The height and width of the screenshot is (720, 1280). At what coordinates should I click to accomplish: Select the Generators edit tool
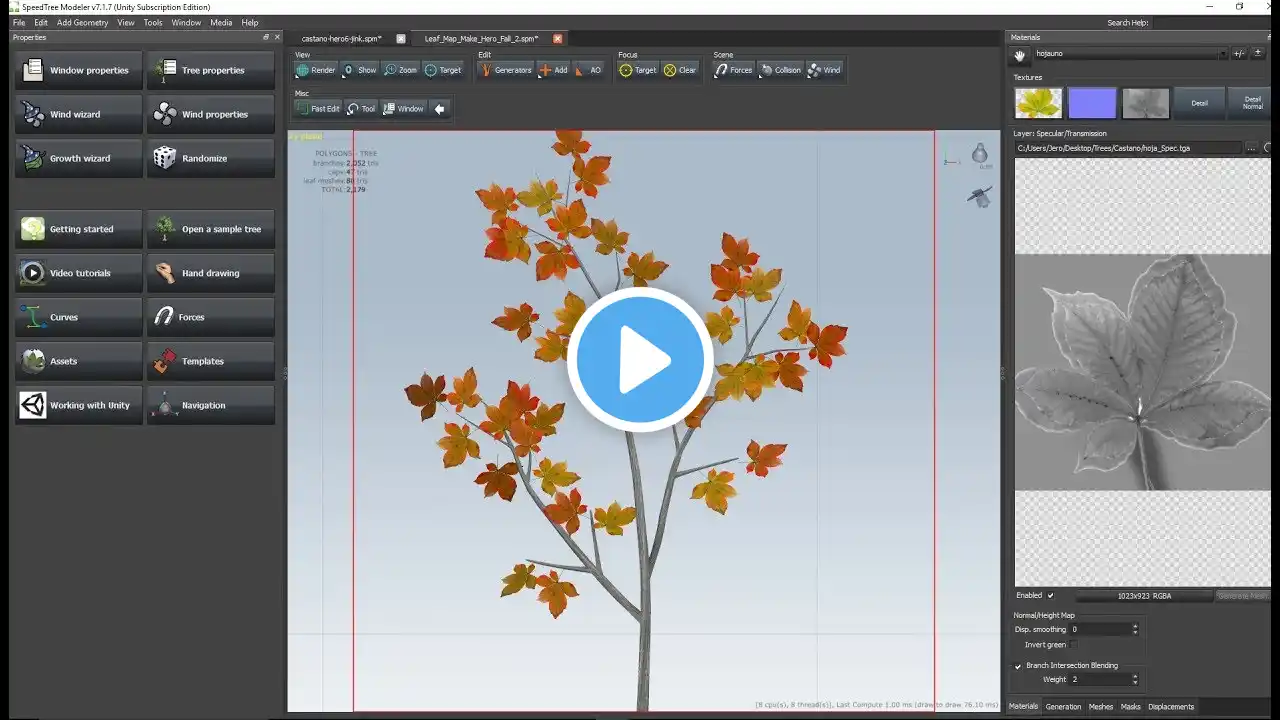point(505,70)
